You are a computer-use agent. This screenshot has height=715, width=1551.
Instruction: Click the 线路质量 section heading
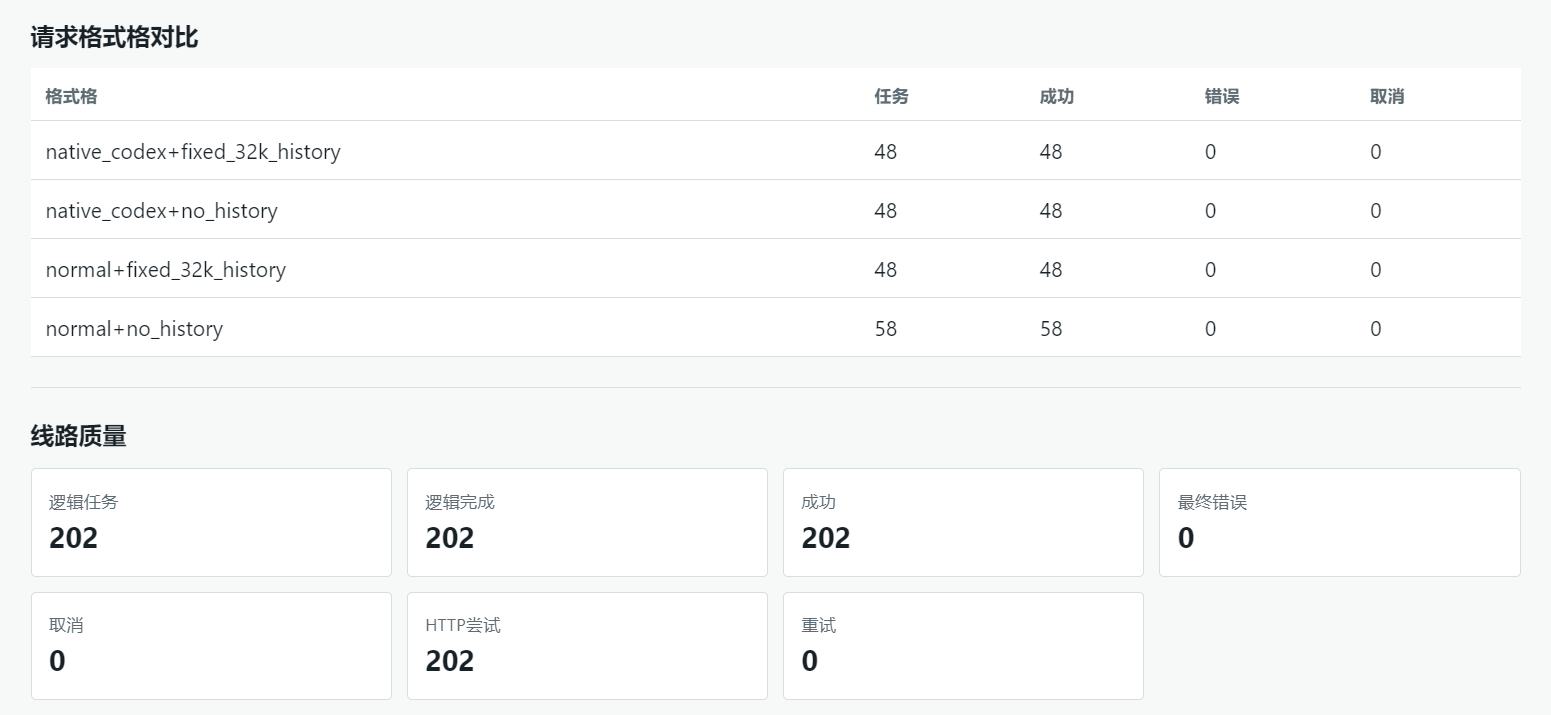[x=78, y=436]
